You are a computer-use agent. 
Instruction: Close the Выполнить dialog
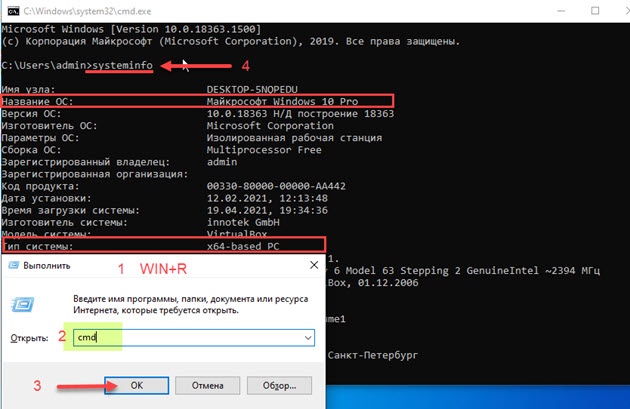pyautogui.click(x=314, y=265)
